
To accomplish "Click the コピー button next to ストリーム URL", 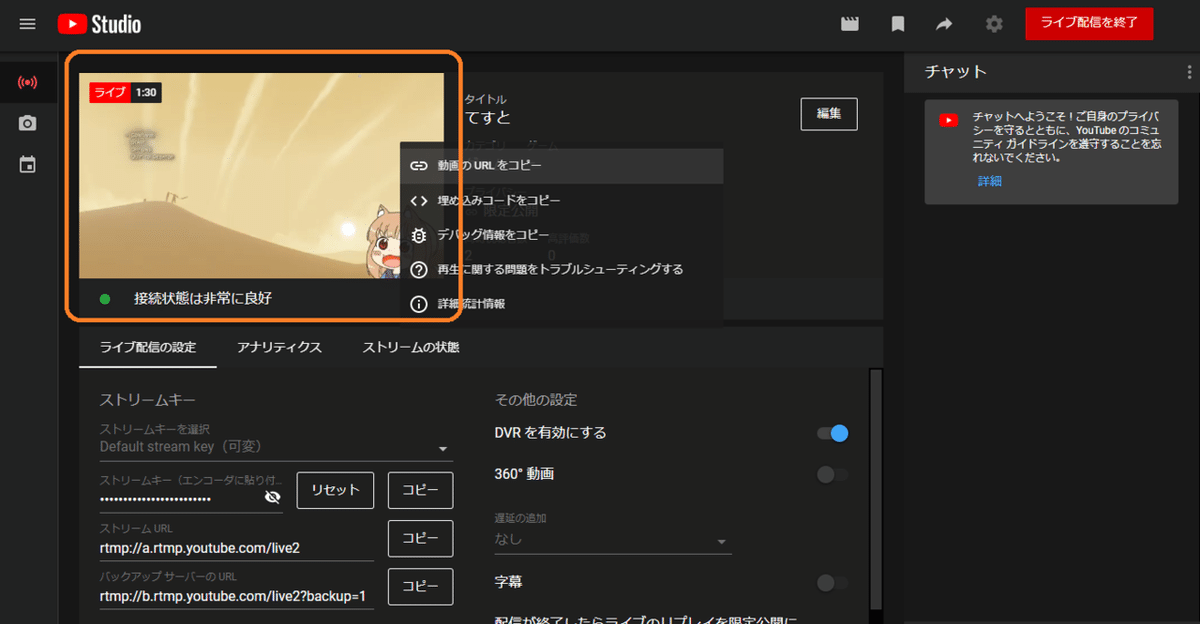I will tap(420, 538).
